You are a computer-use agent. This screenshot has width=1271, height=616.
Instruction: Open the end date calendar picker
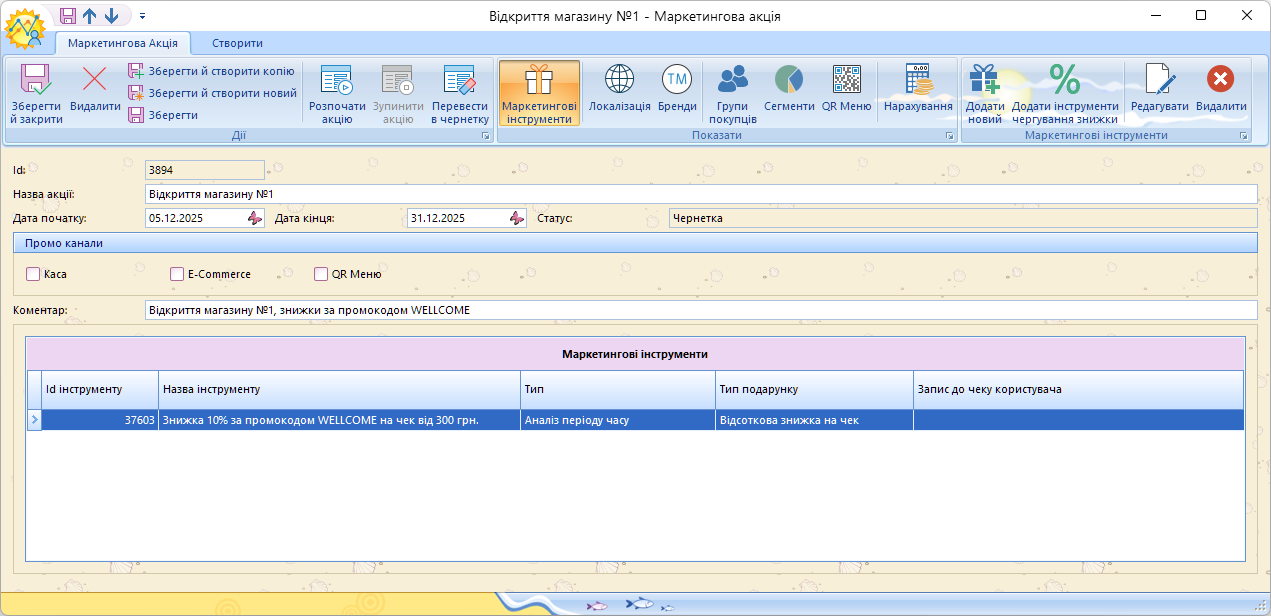point(516,218)
